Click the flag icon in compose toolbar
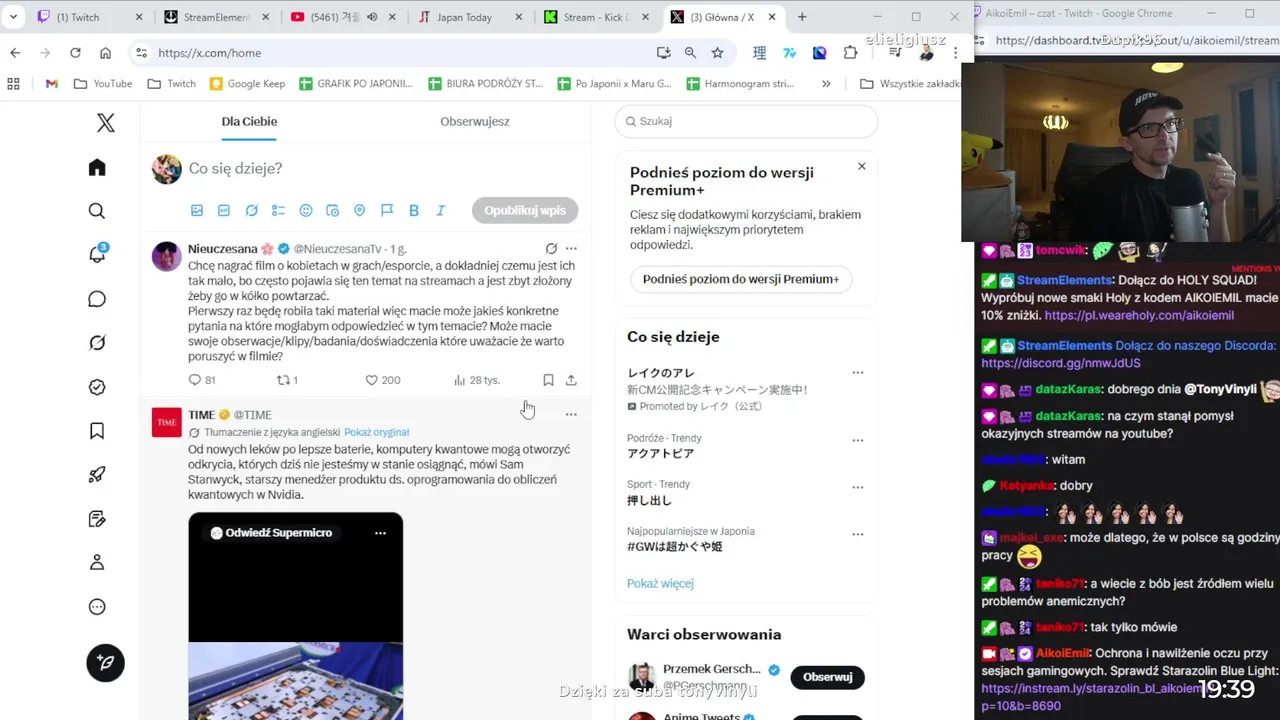1280x720 pixels. (x=387, y=210)
